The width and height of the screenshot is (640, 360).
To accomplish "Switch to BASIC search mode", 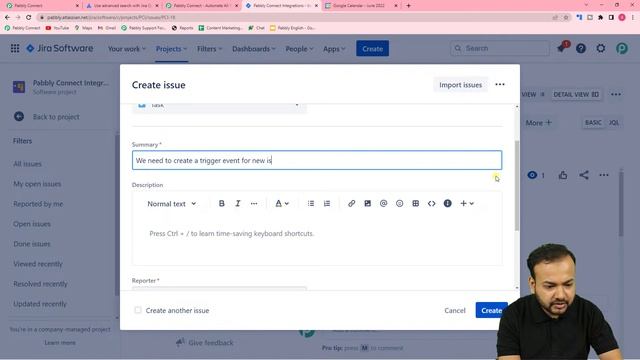I will click(593, 123).
